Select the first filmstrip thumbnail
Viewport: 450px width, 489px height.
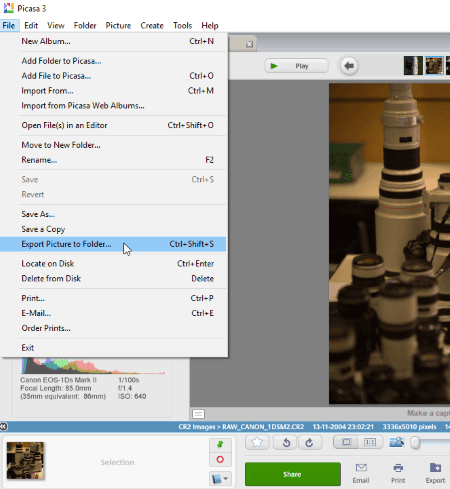pyautogui.click(x=413, y=65)
